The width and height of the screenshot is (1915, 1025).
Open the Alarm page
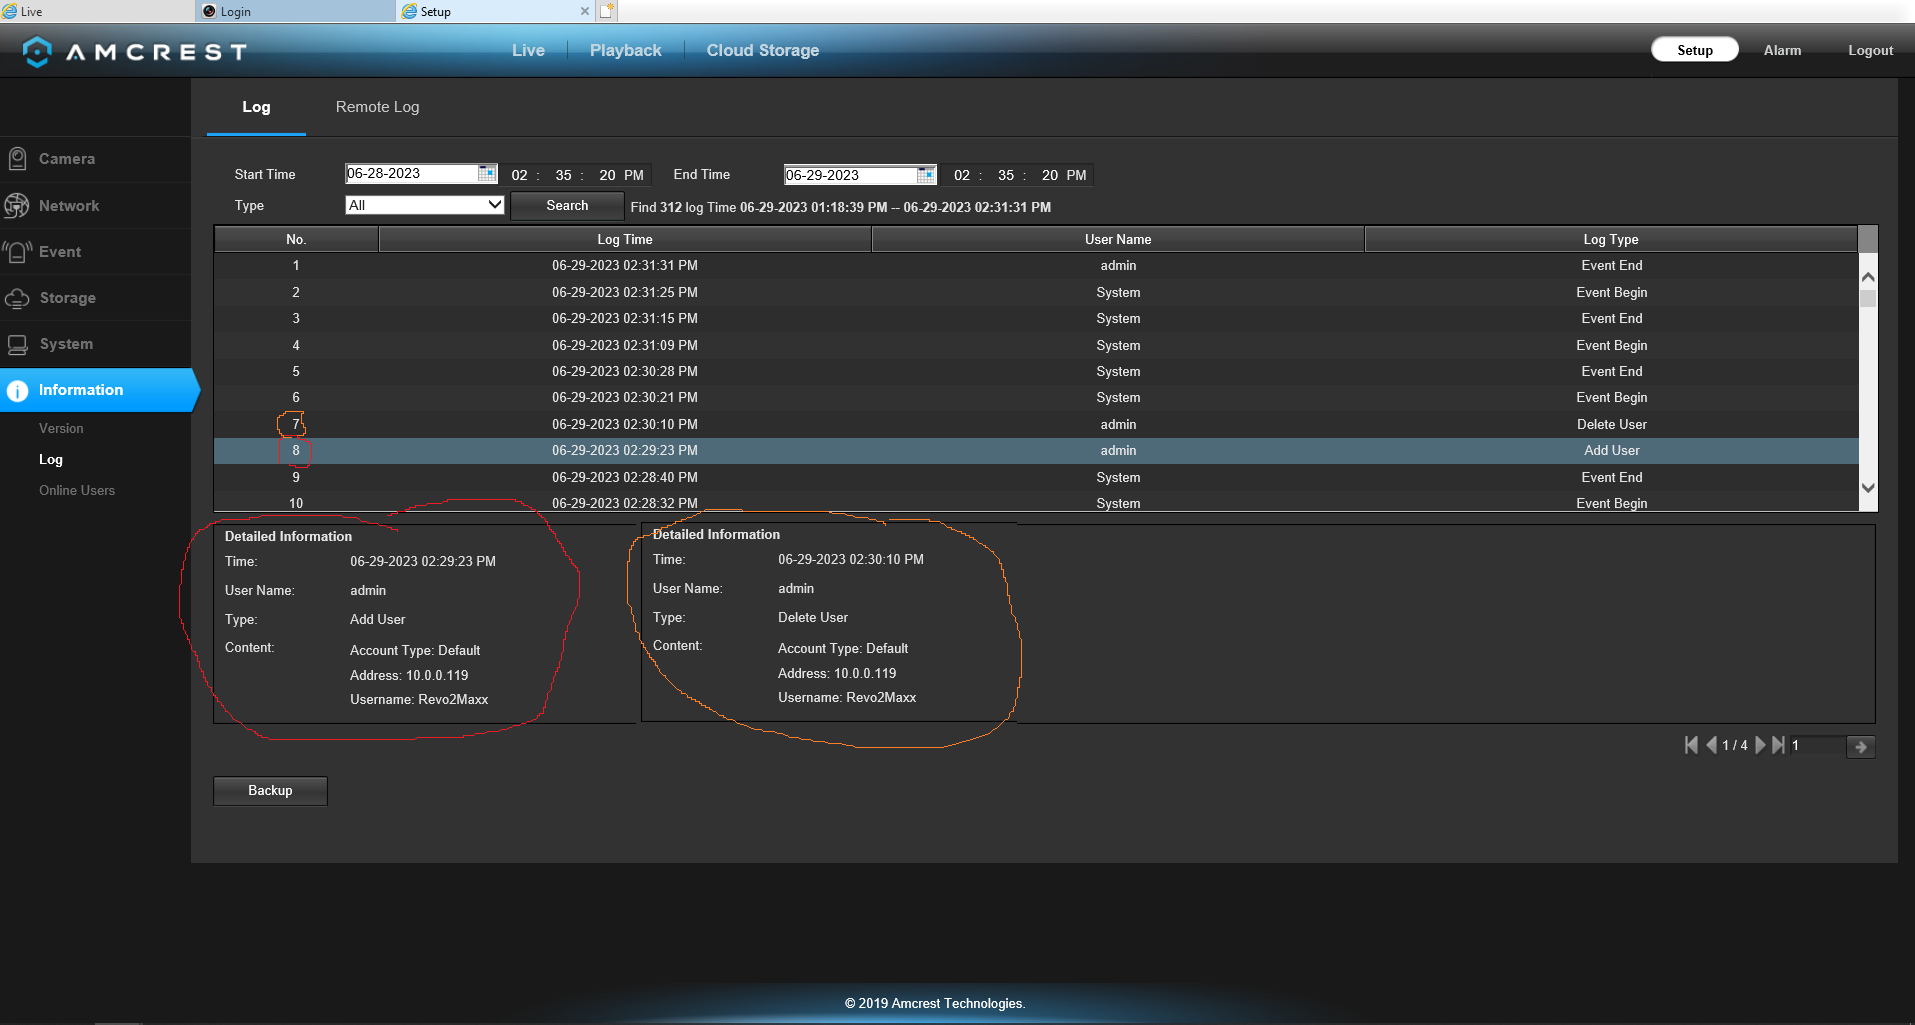point(1782,50)
